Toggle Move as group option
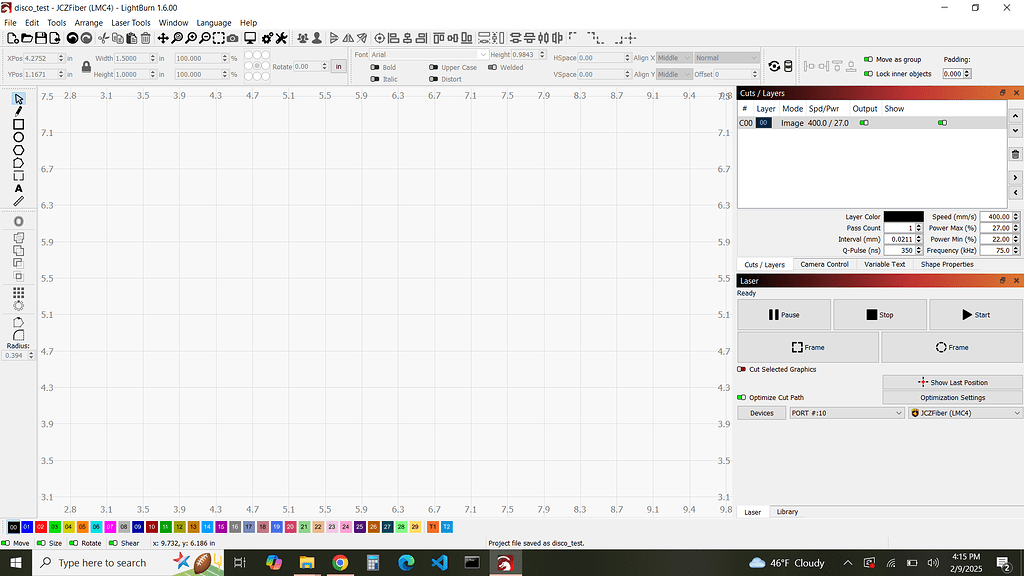The width and height of the screenshot is (1024, 576). pyautogui.click(x=868, y=59)
